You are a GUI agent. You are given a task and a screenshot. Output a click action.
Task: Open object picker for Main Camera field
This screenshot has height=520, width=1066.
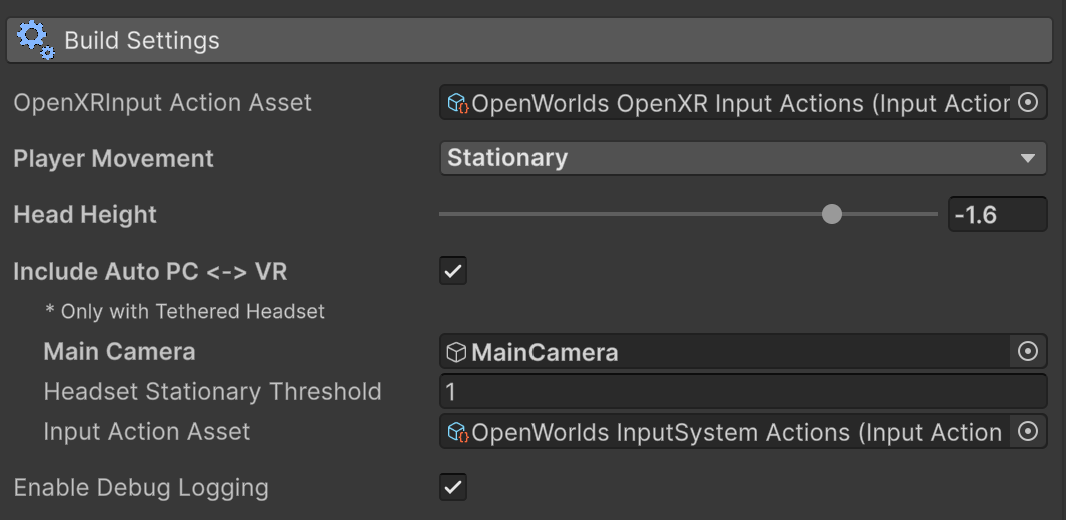tap(1027, 352)
